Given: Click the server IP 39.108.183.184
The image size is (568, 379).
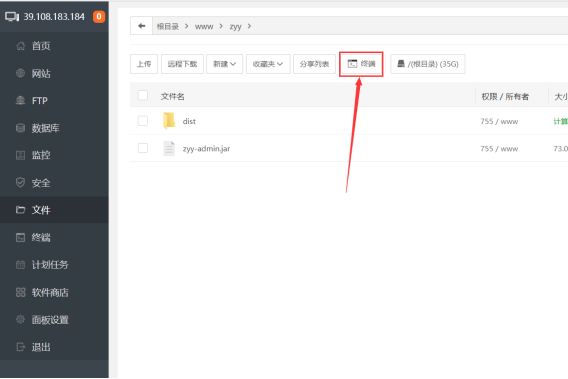Looking at the screenshot, I should [x=54, y=17].
